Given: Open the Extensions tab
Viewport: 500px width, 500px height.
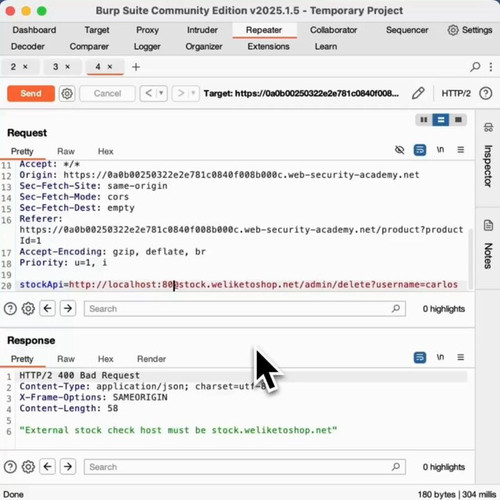Looking at the screenshot, I should point(268,47).
